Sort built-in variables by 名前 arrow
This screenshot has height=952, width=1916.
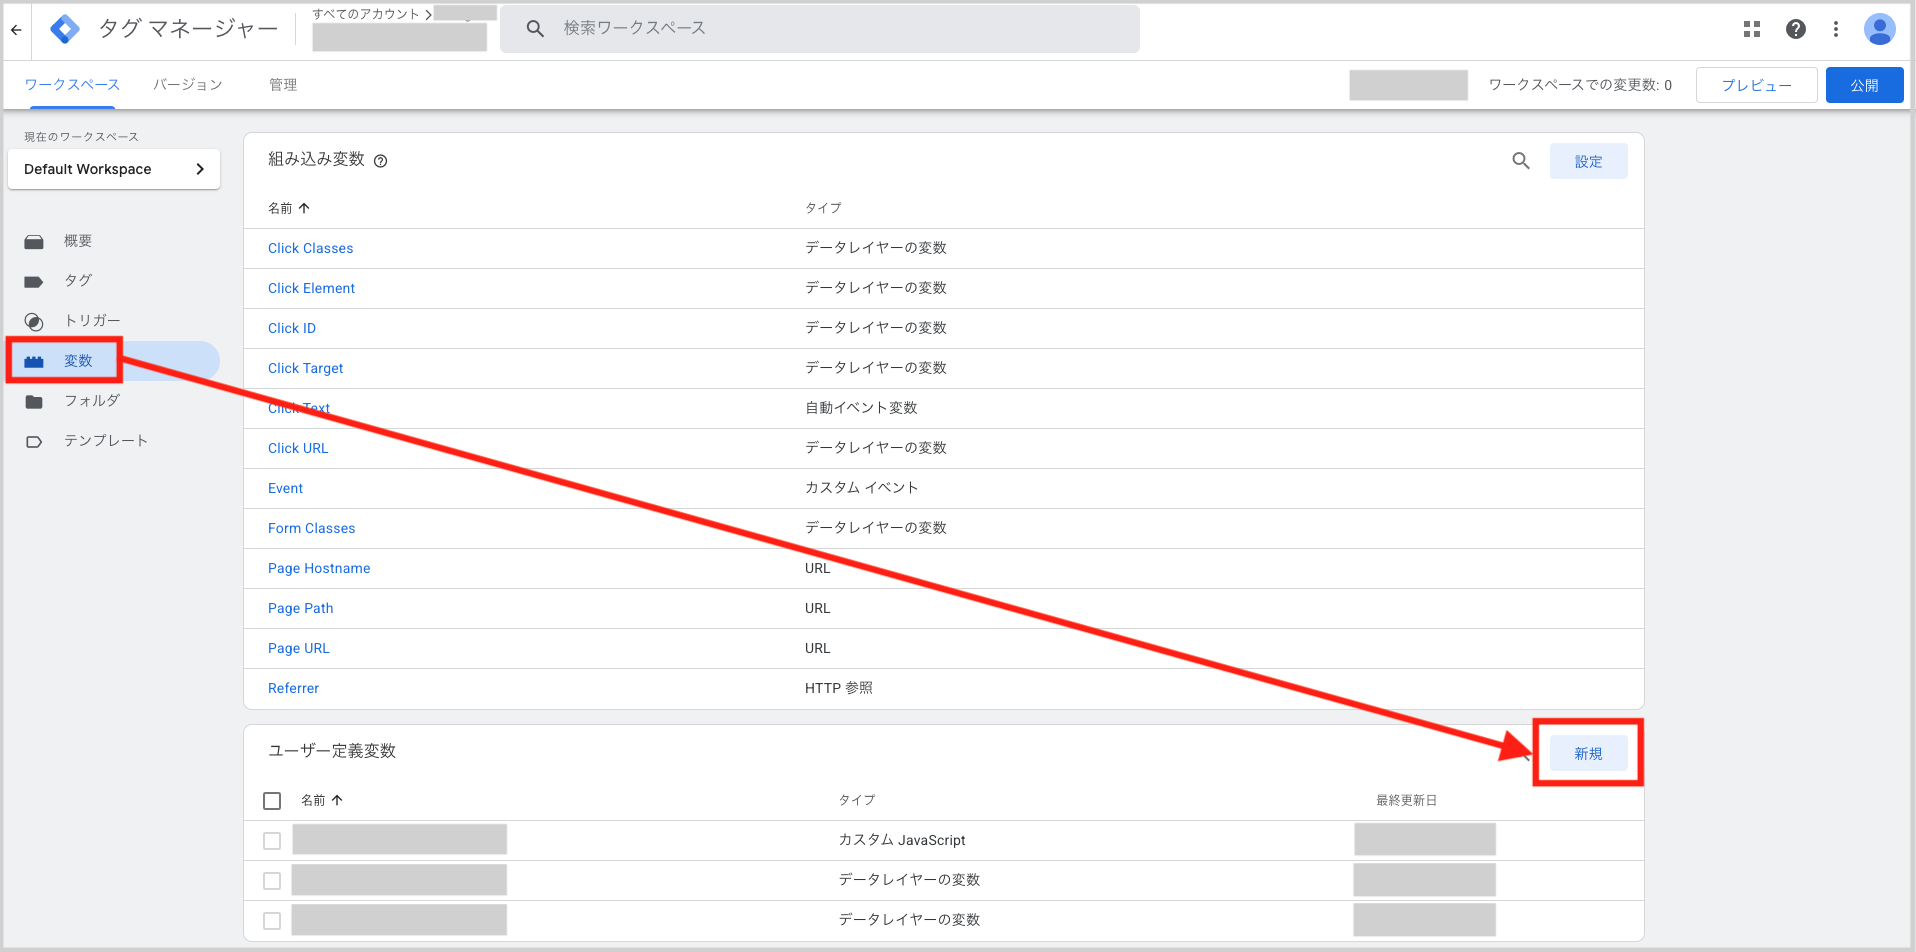click(304, 208)
